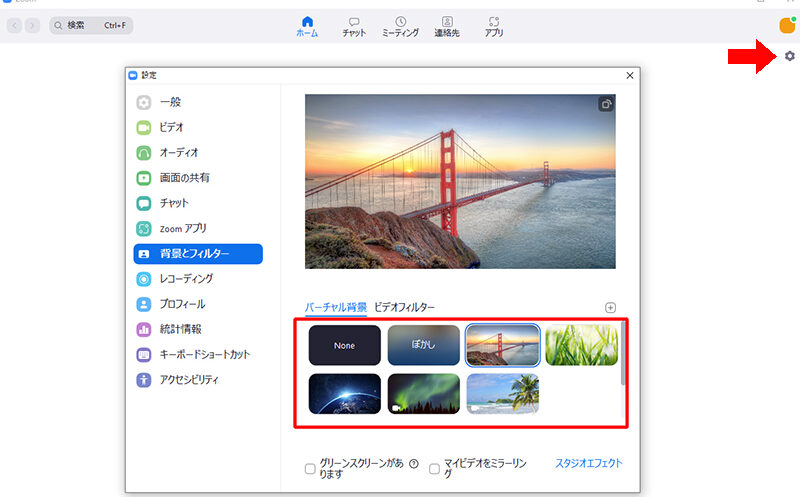Open settings via the gear icon
Screen dimensions: 800x497
tap(789, 56)
